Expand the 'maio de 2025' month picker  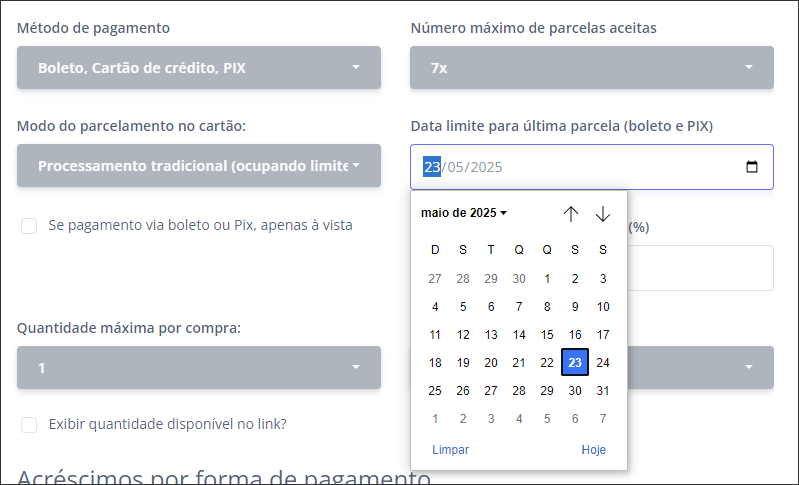464,213
